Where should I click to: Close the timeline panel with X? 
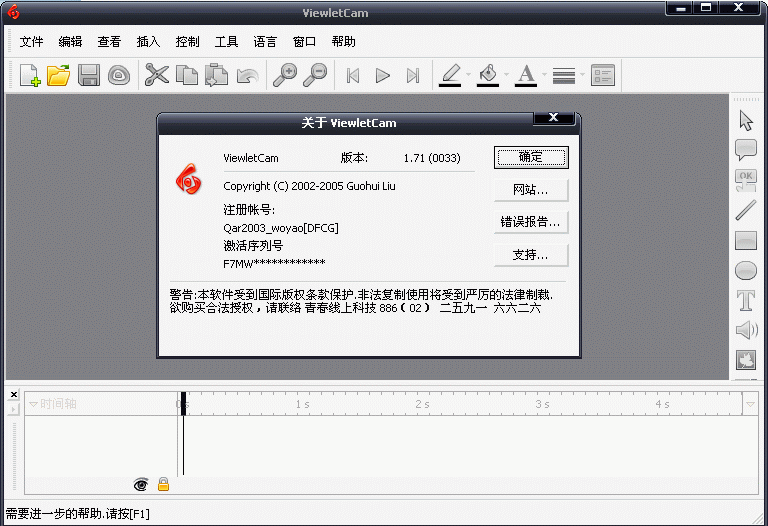coord(14,394)
